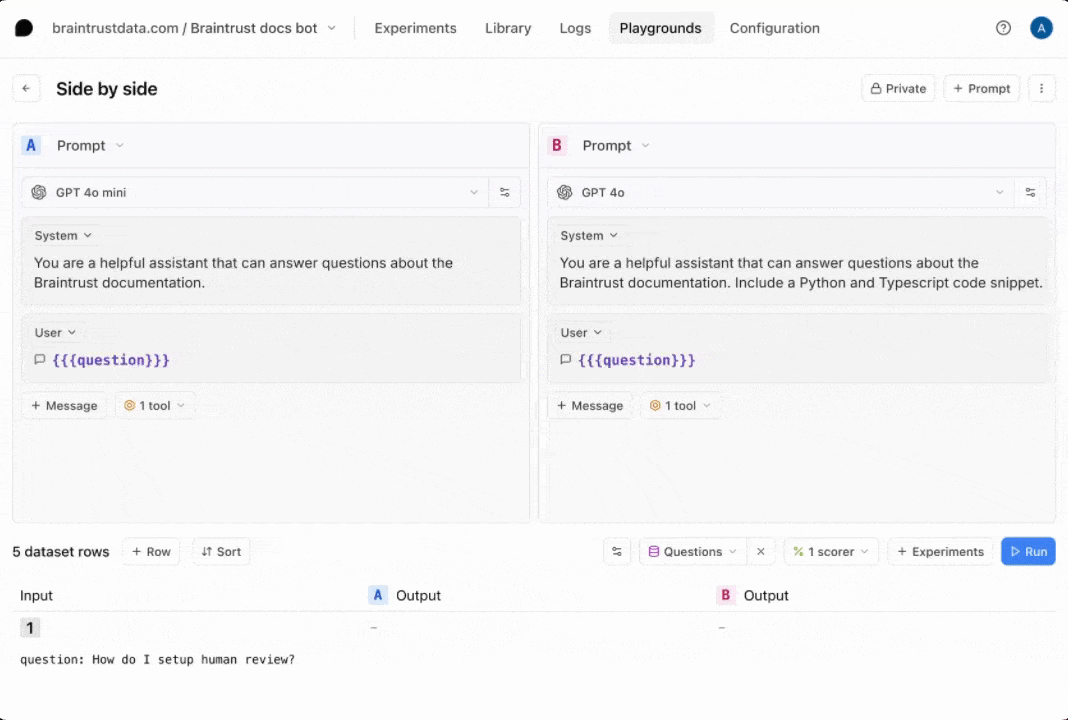Switch to the Library tab
This screenshot has width=1068, height=720.
[x=508, y=28]
